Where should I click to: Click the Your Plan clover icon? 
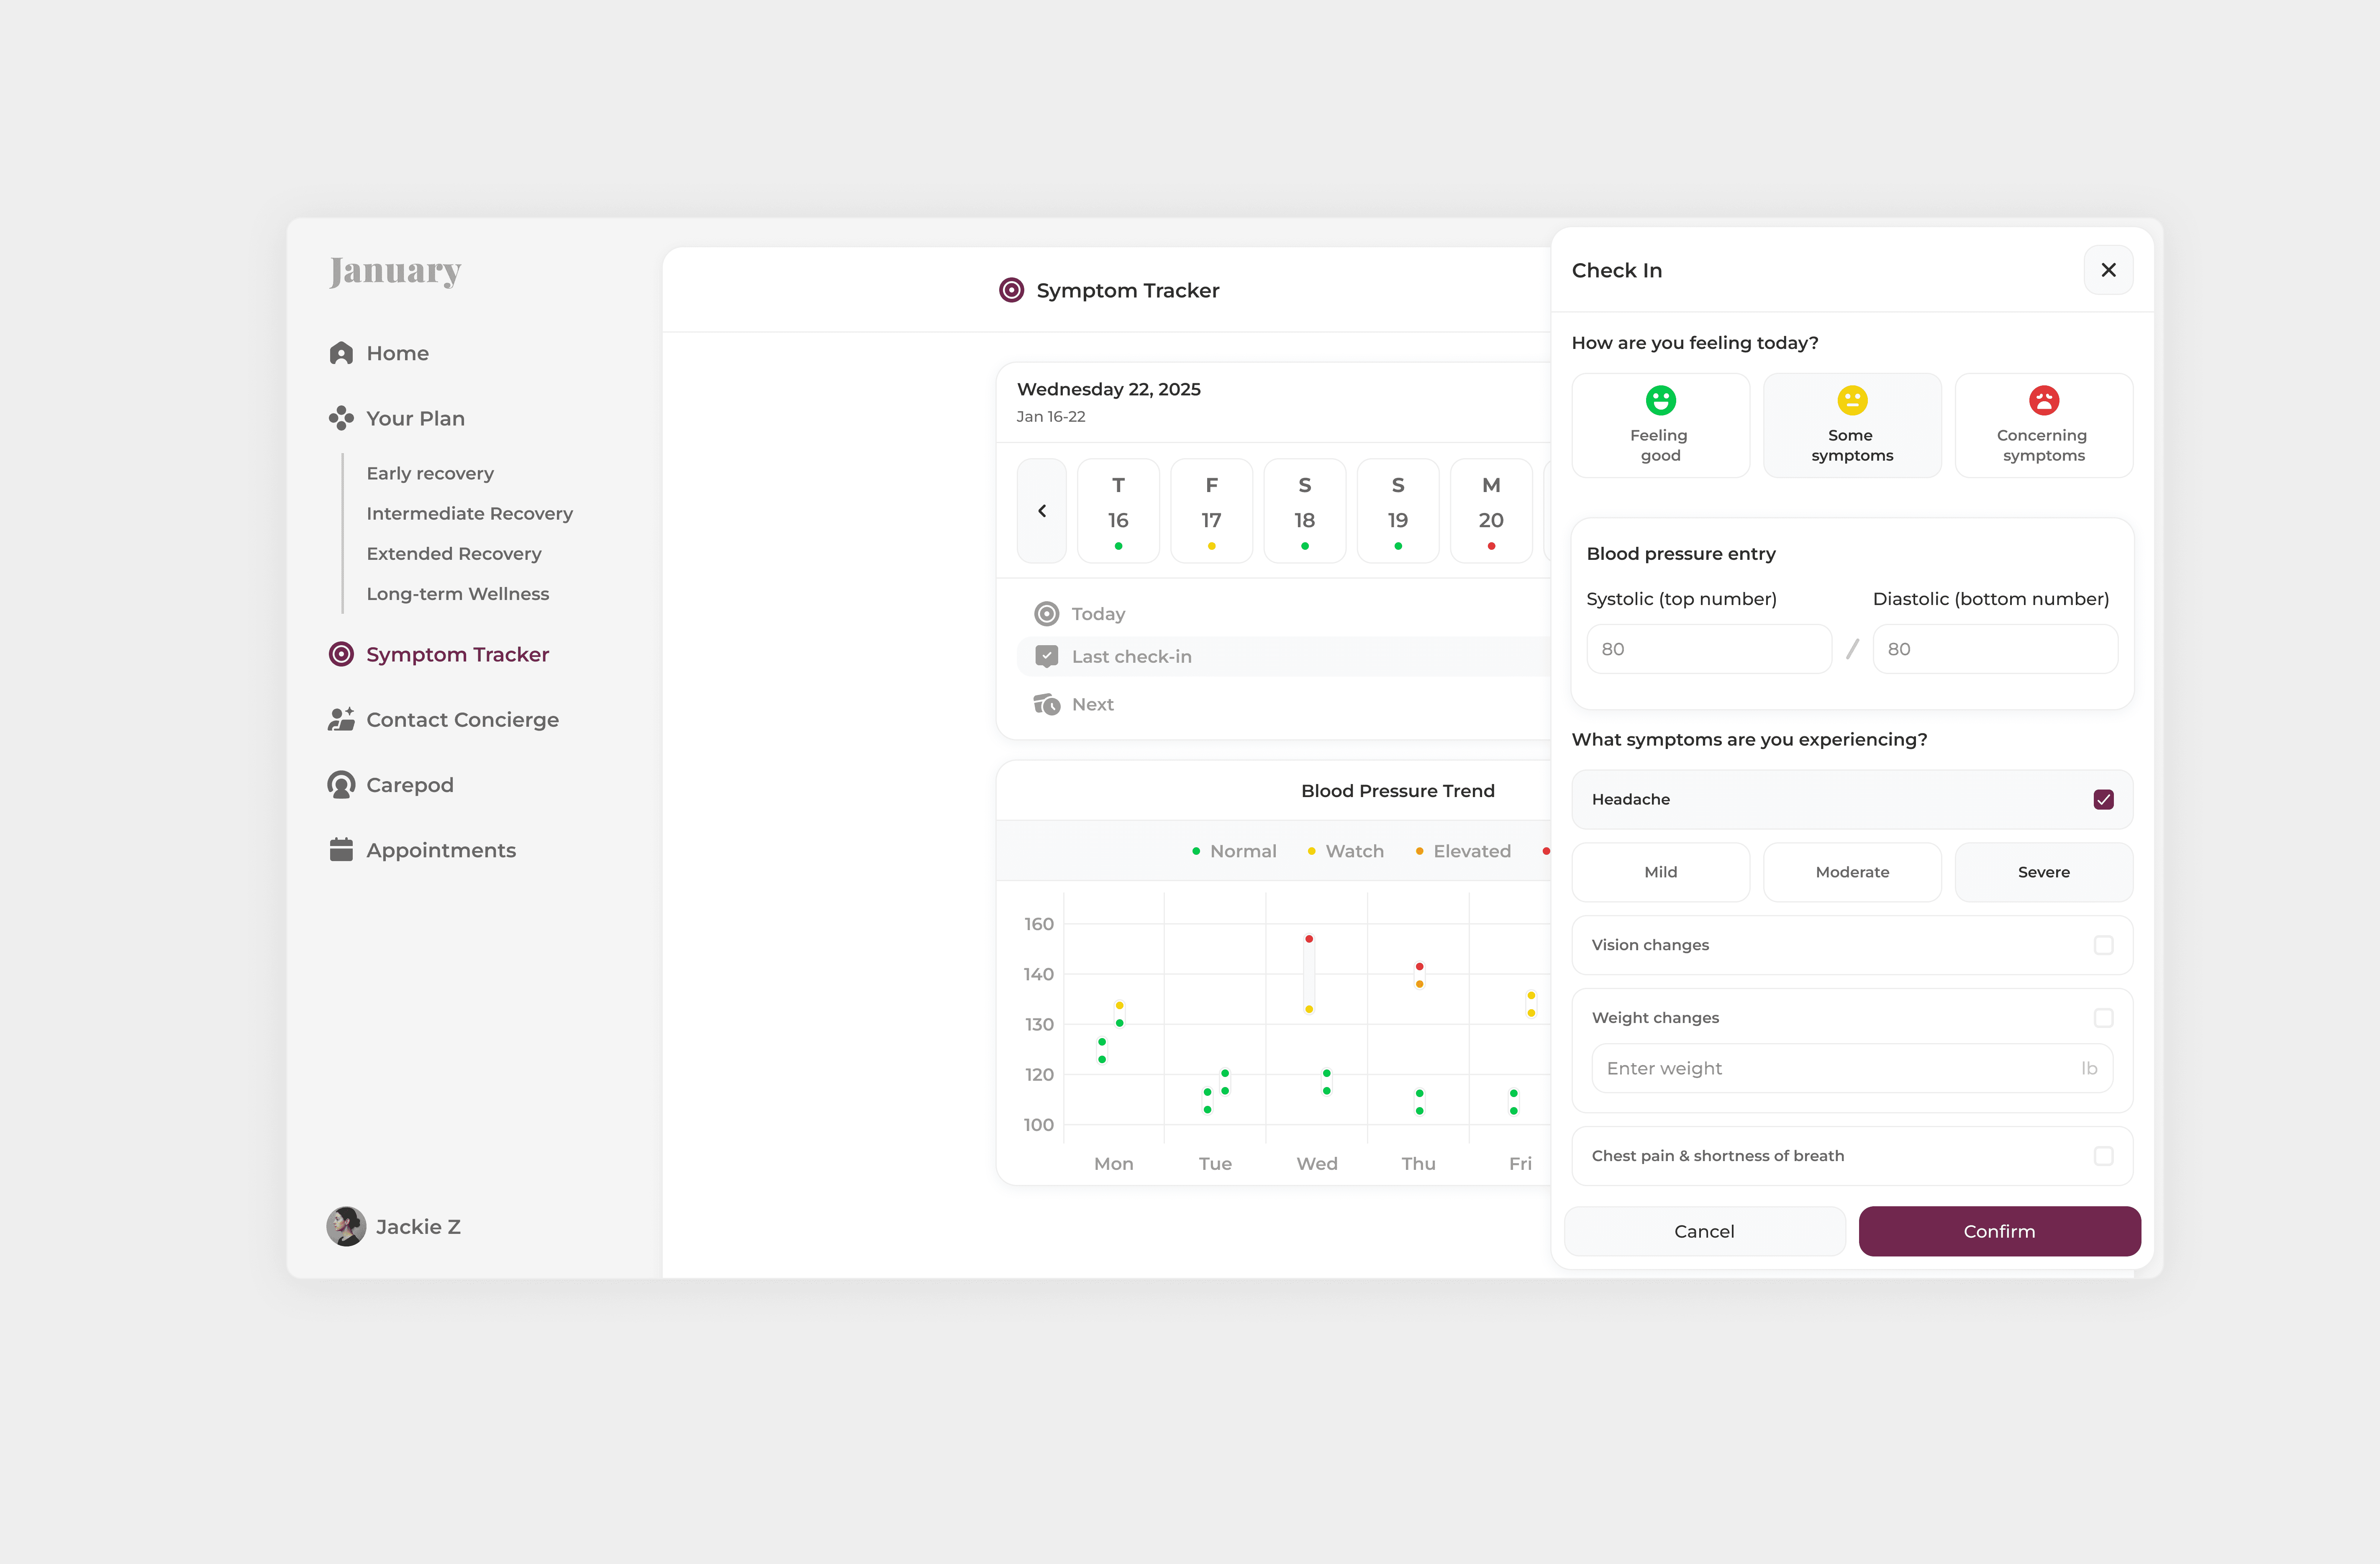341,418
